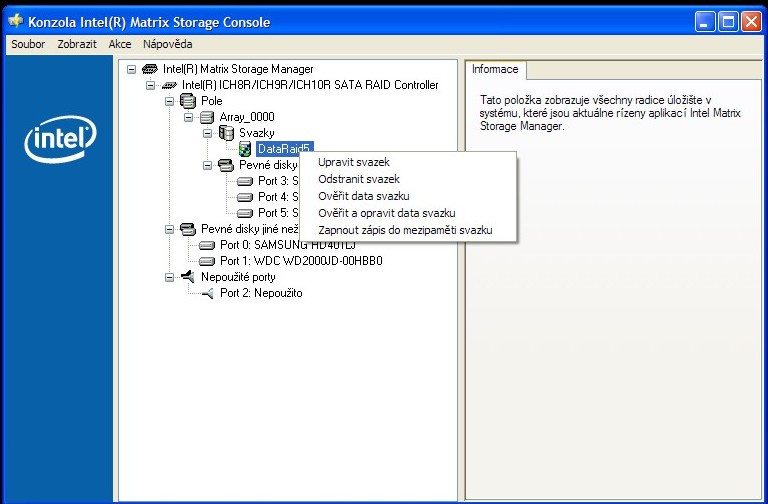Enable Zapnout zápis do mezipaměti svazku
Screen dimensions: 768x504
point(404,230)
